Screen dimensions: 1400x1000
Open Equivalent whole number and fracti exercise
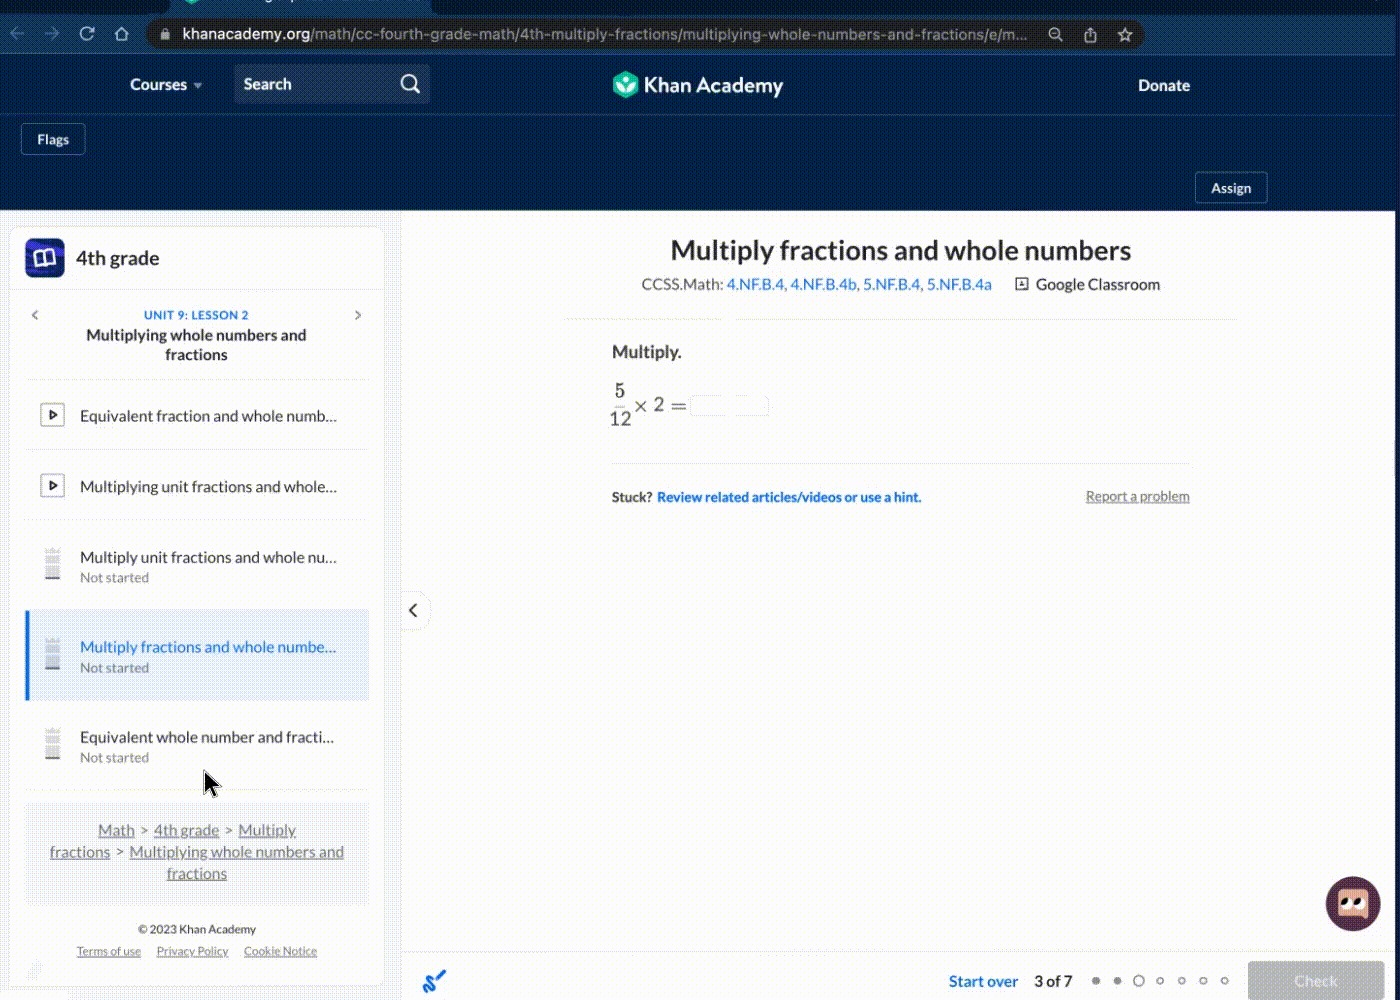197,746
